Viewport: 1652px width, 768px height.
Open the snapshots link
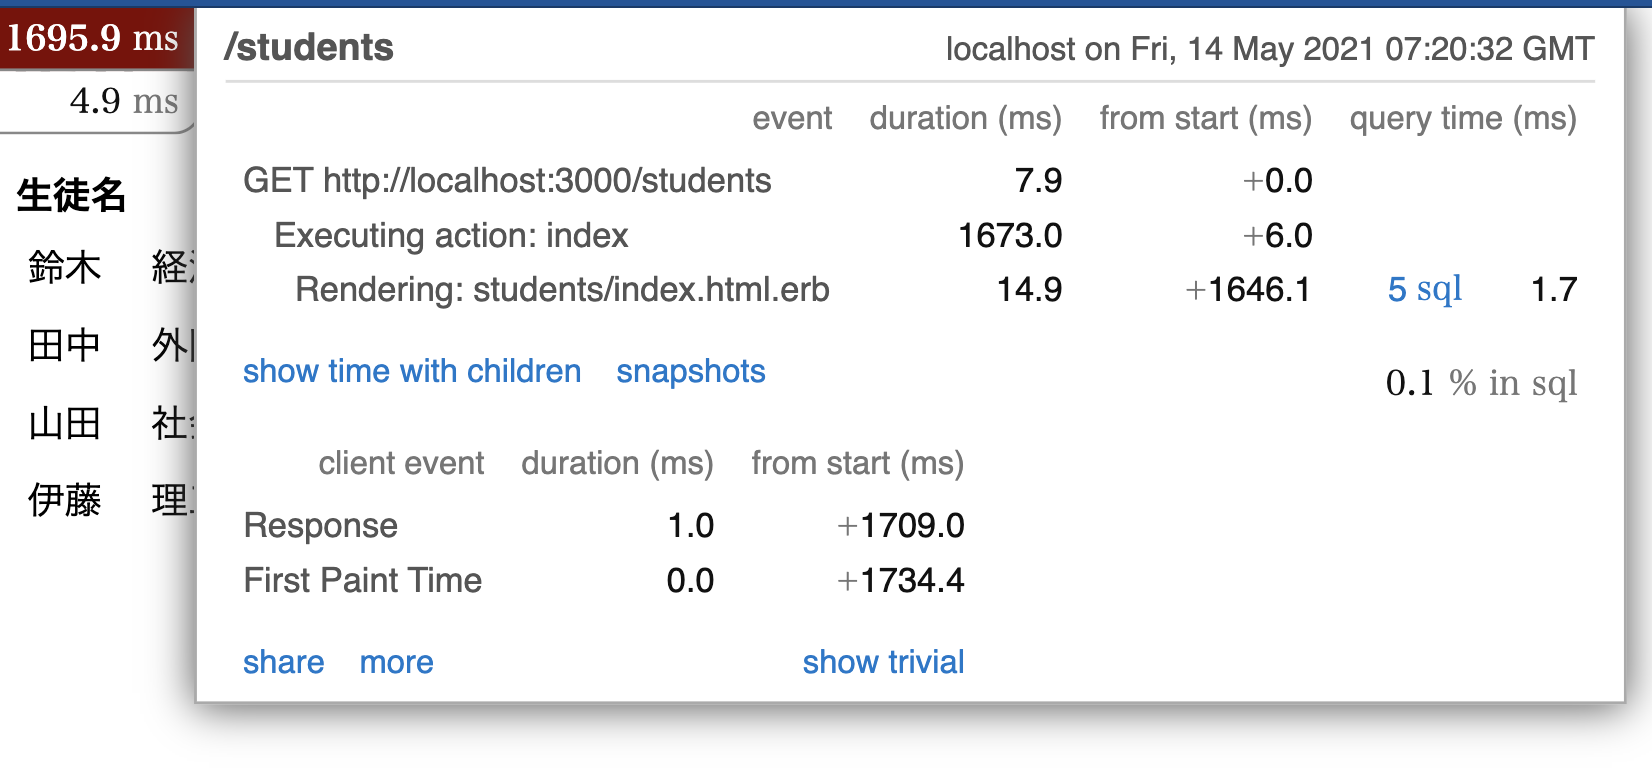coord(690,371)
